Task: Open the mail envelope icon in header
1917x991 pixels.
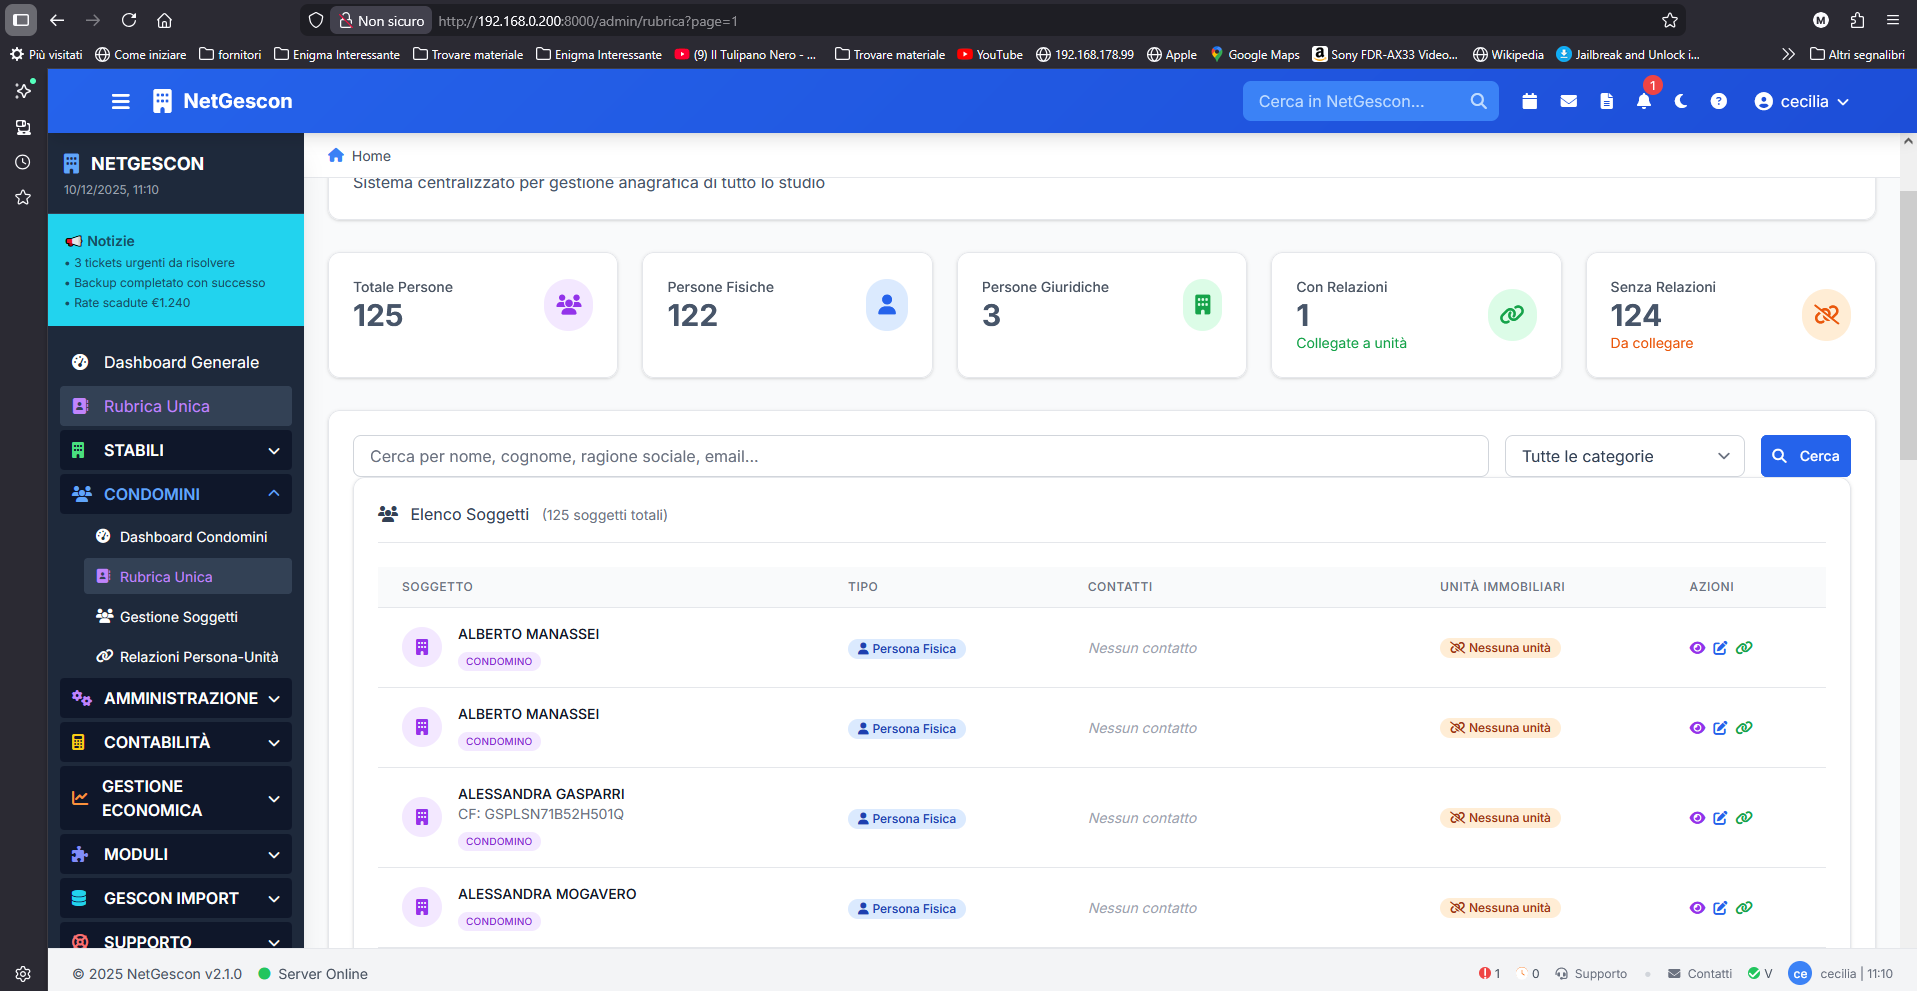Action: pos(1568,101)
